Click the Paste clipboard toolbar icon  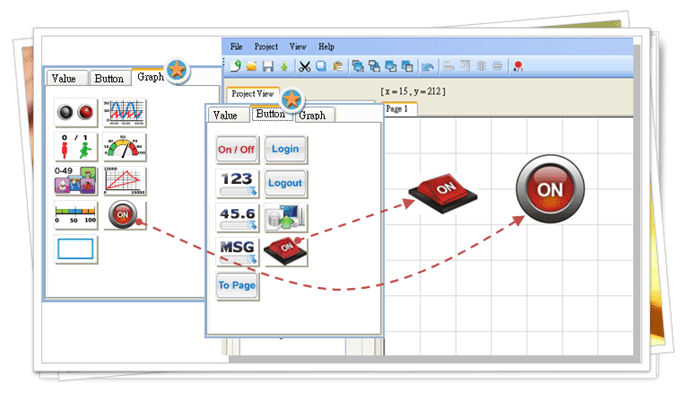pyautogui.click(x=338, y=66)
